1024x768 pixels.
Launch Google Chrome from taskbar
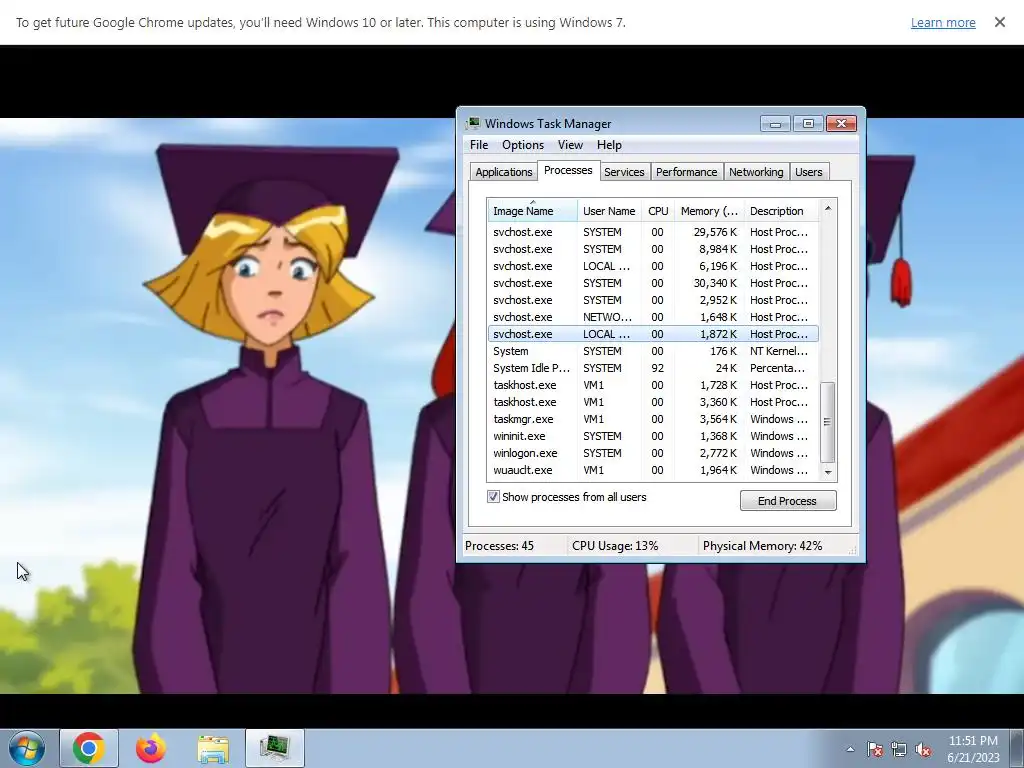tap(89, 748)
